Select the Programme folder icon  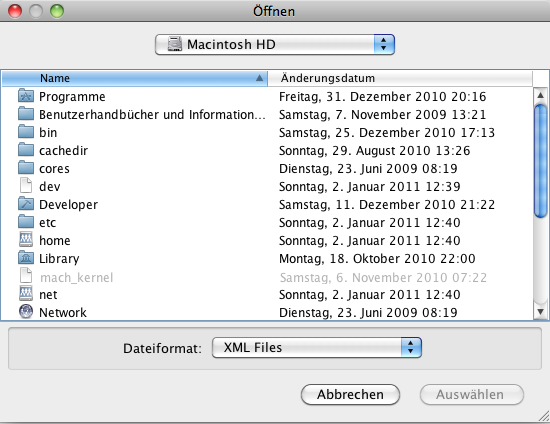tap(26, 96)
